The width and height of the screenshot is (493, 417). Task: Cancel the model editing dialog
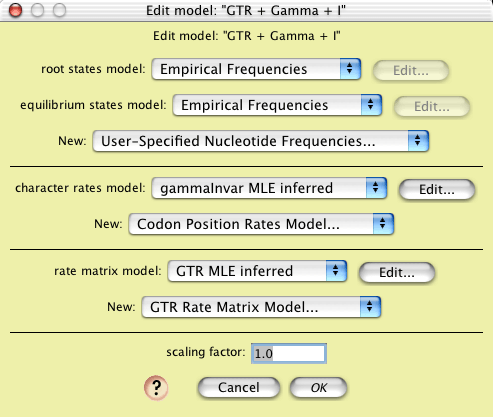click(239, 388)
